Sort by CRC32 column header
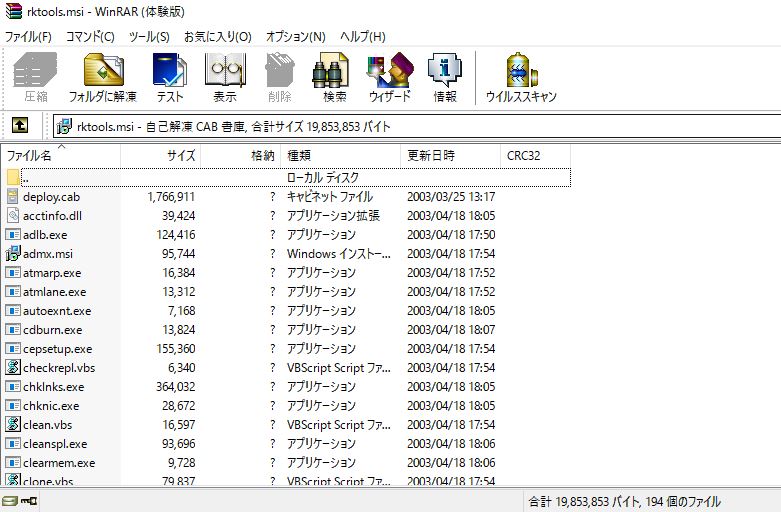781x512 pixels. pos(535,155)
